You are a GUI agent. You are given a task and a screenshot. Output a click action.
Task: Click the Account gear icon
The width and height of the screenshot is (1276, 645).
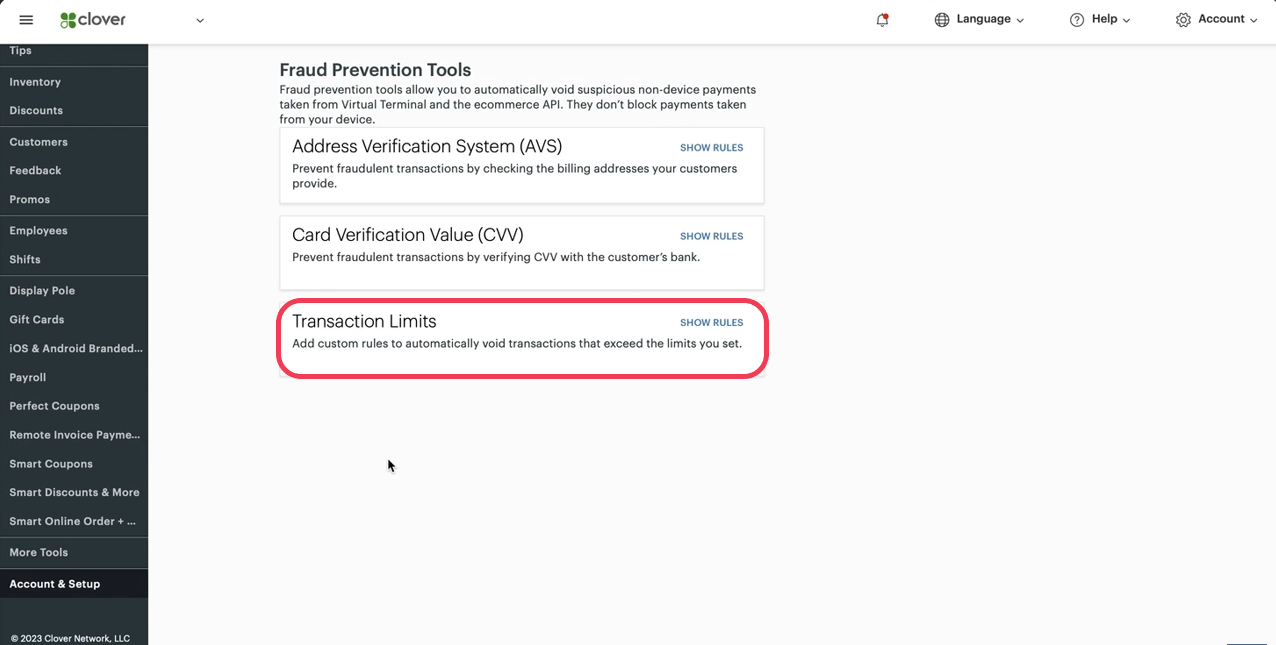coord(1183,20)
